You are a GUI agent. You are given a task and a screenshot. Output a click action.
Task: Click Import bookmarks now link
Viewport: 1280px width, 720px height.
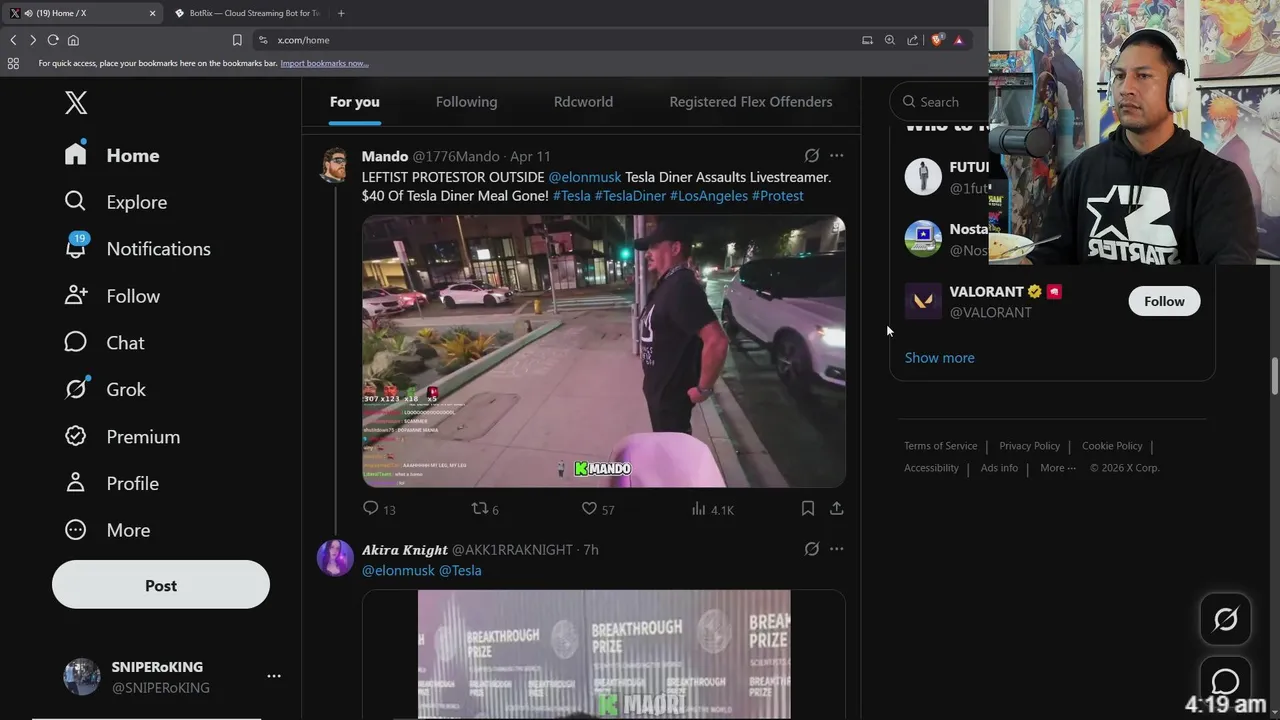[324, 63]
